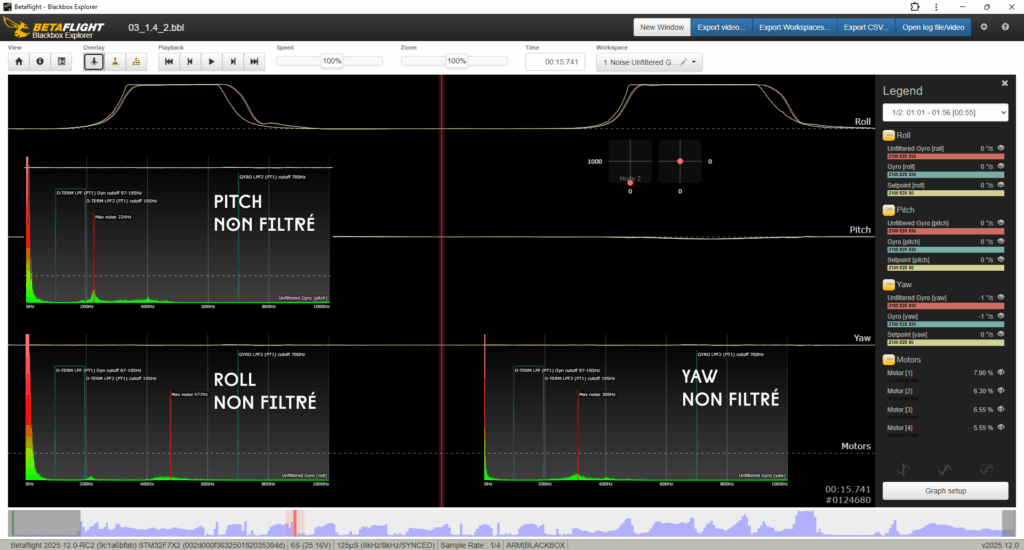
Task: Collapse the Roll legend group
Action: (x=888, y=135)
